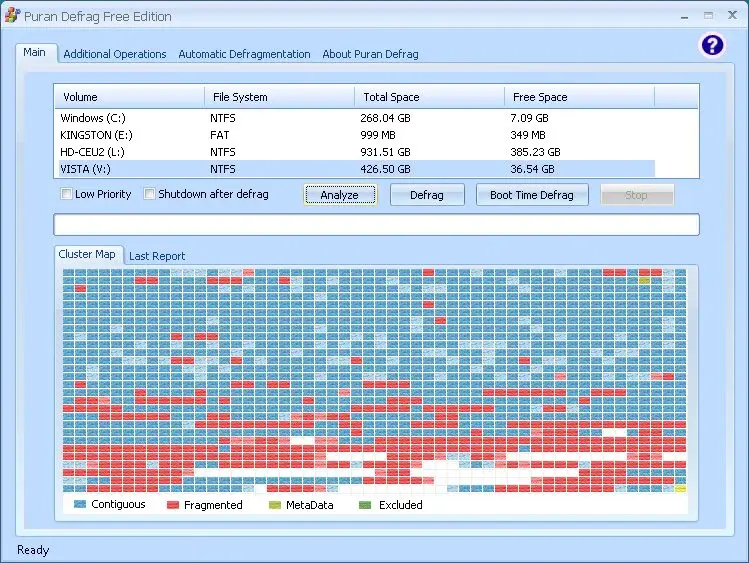Sort by the File System column header
This screenshot has height=563, width=749.
(279, 97)
